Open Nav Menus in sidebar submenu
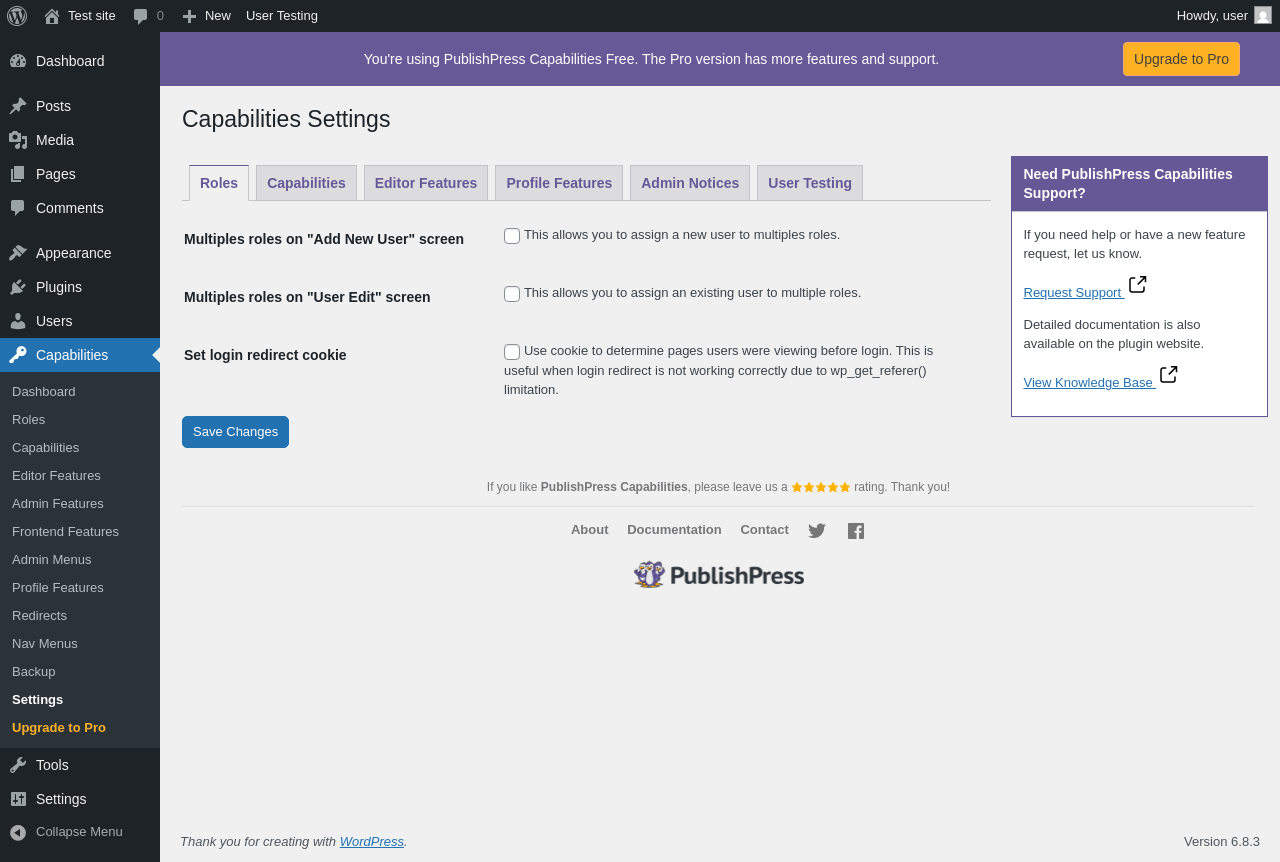Viewport: 1280px width, 862px height. click(80, 644)
